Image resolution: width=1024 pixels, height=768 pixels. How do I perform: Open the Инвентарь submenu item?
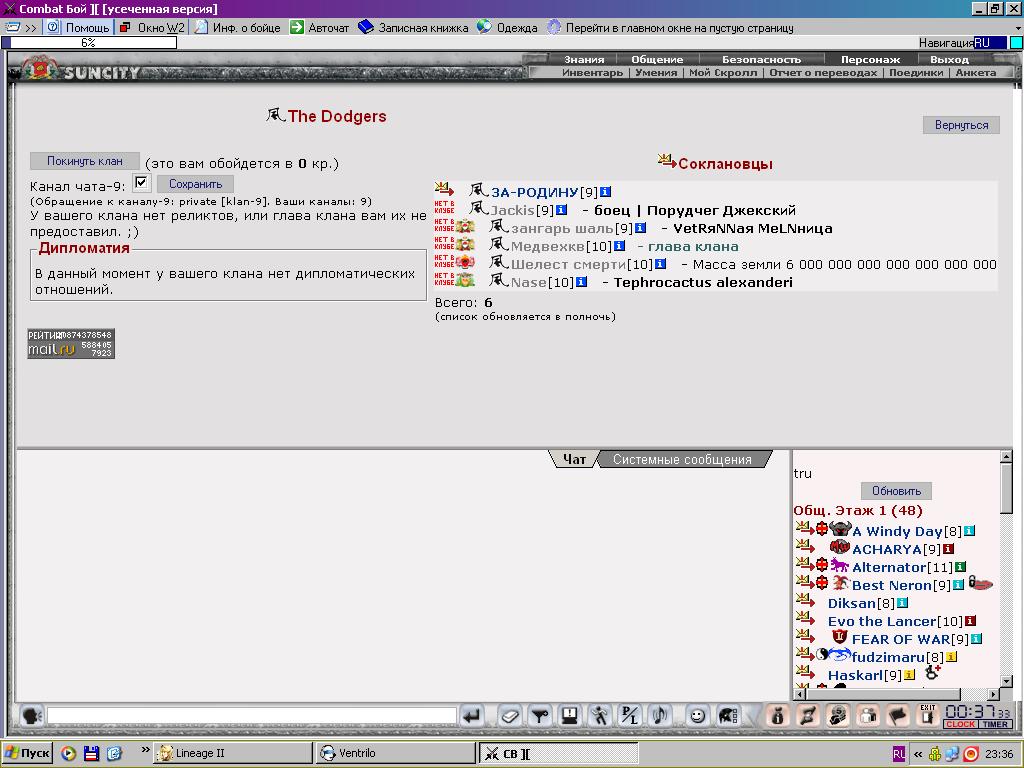coord(592,72)
